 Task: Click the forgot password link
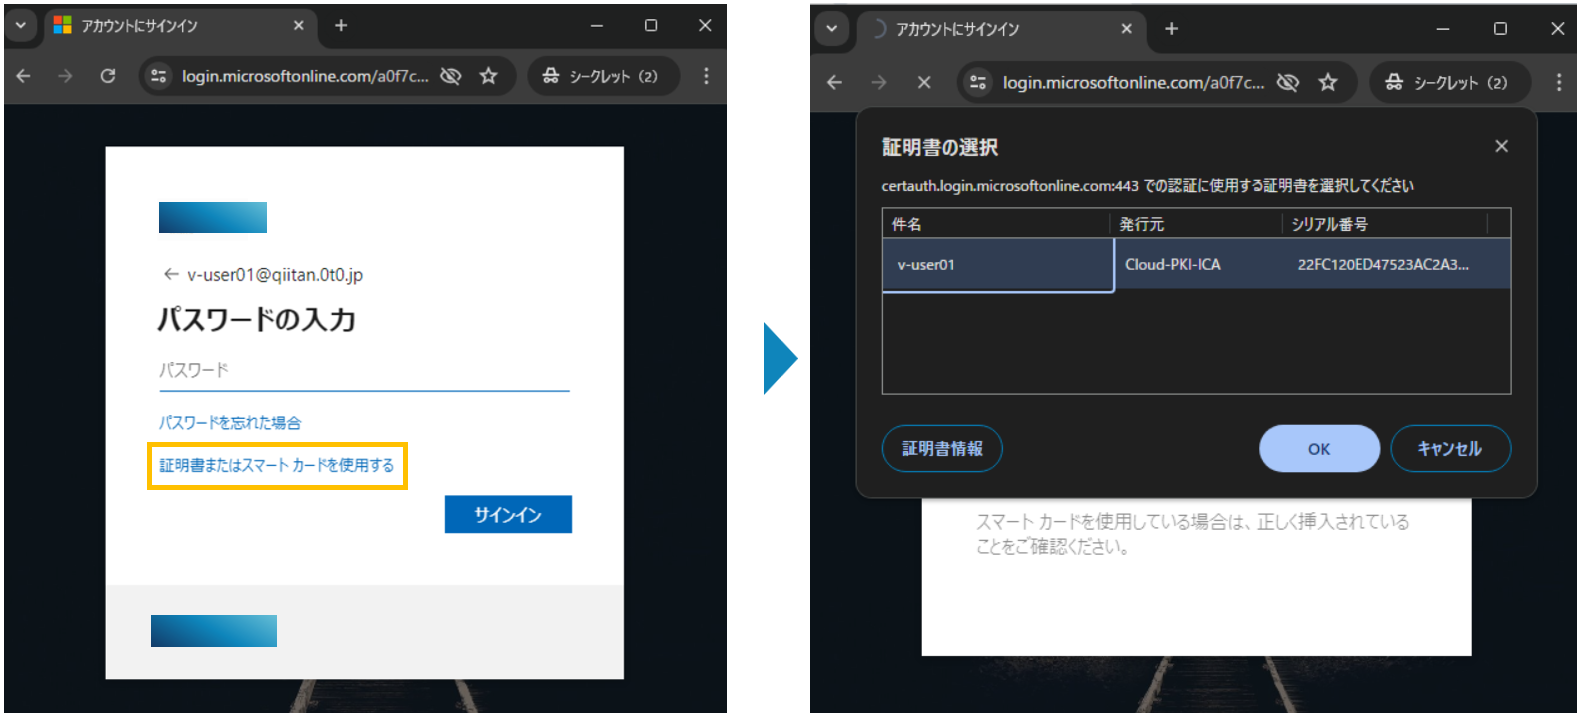(x=230, y=423)
